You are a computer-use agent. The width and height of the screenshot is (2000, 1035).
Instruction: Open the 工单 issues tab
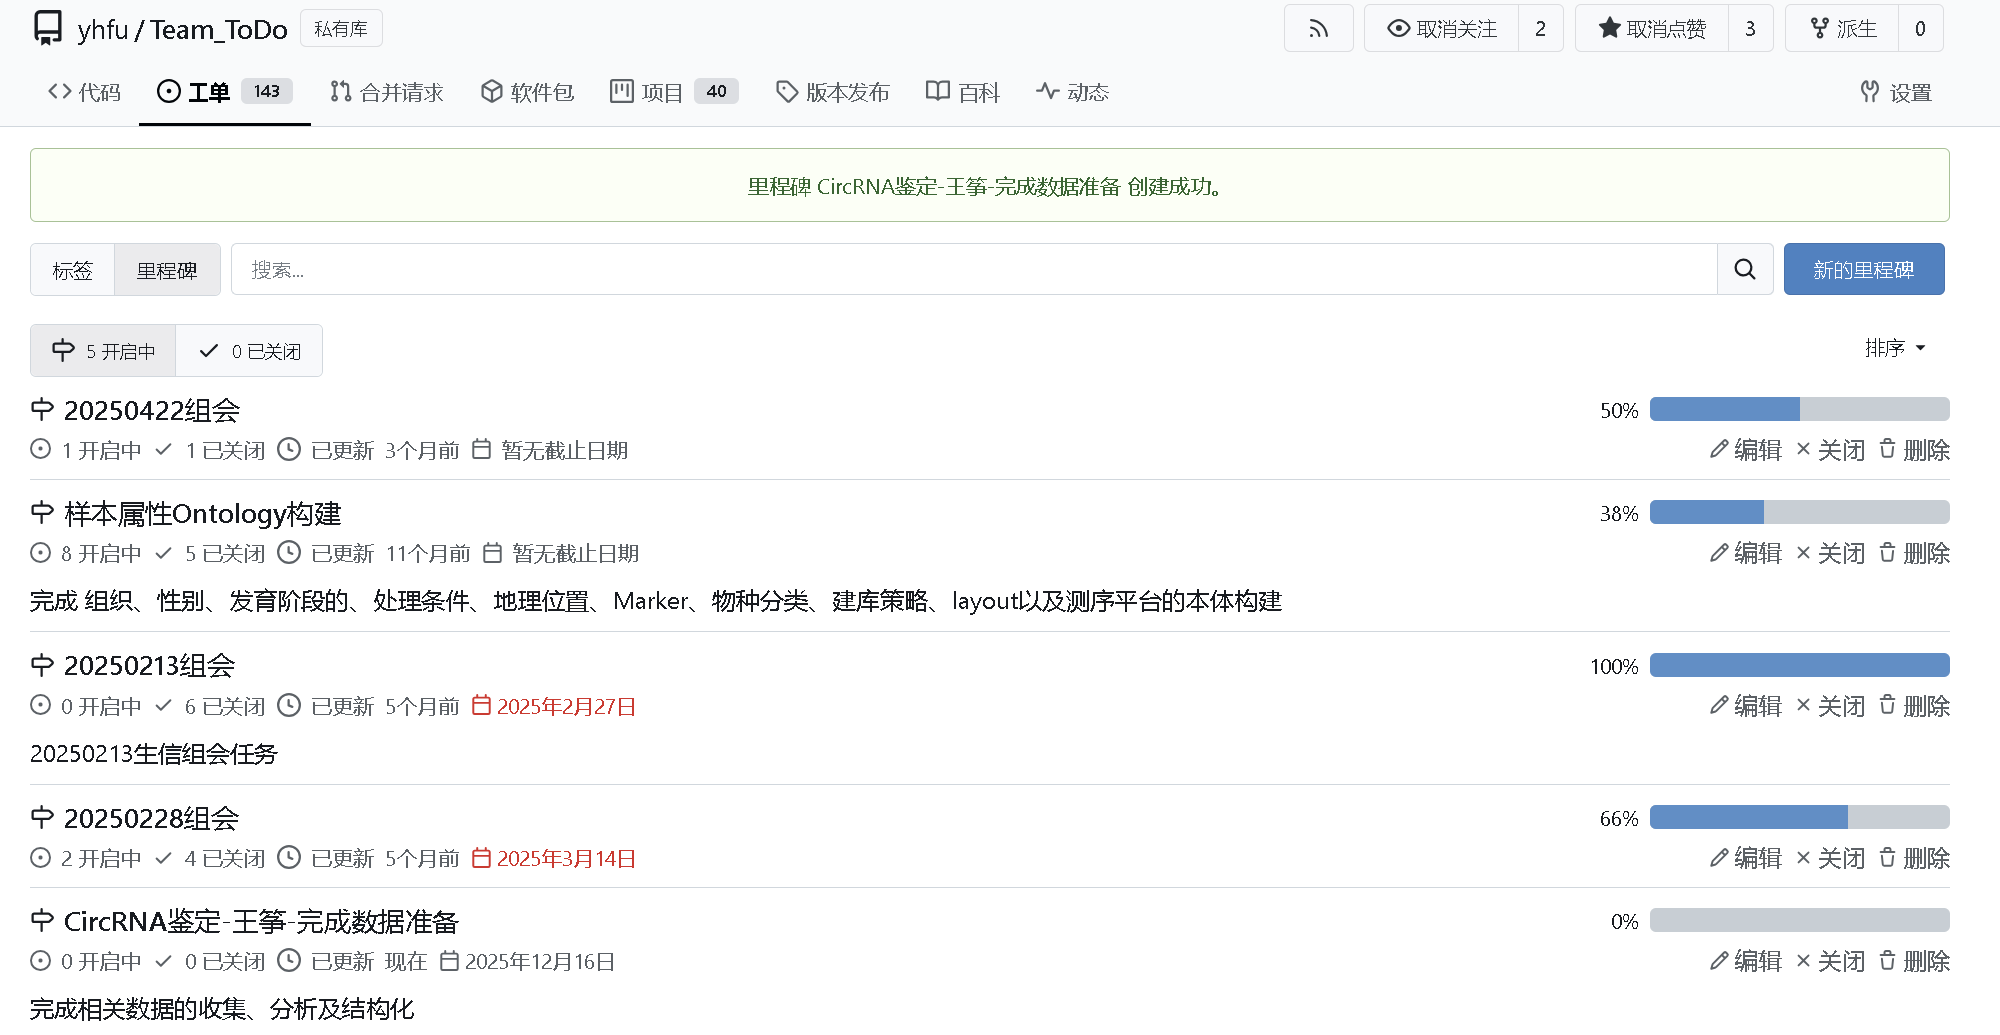tap(224, 92)
